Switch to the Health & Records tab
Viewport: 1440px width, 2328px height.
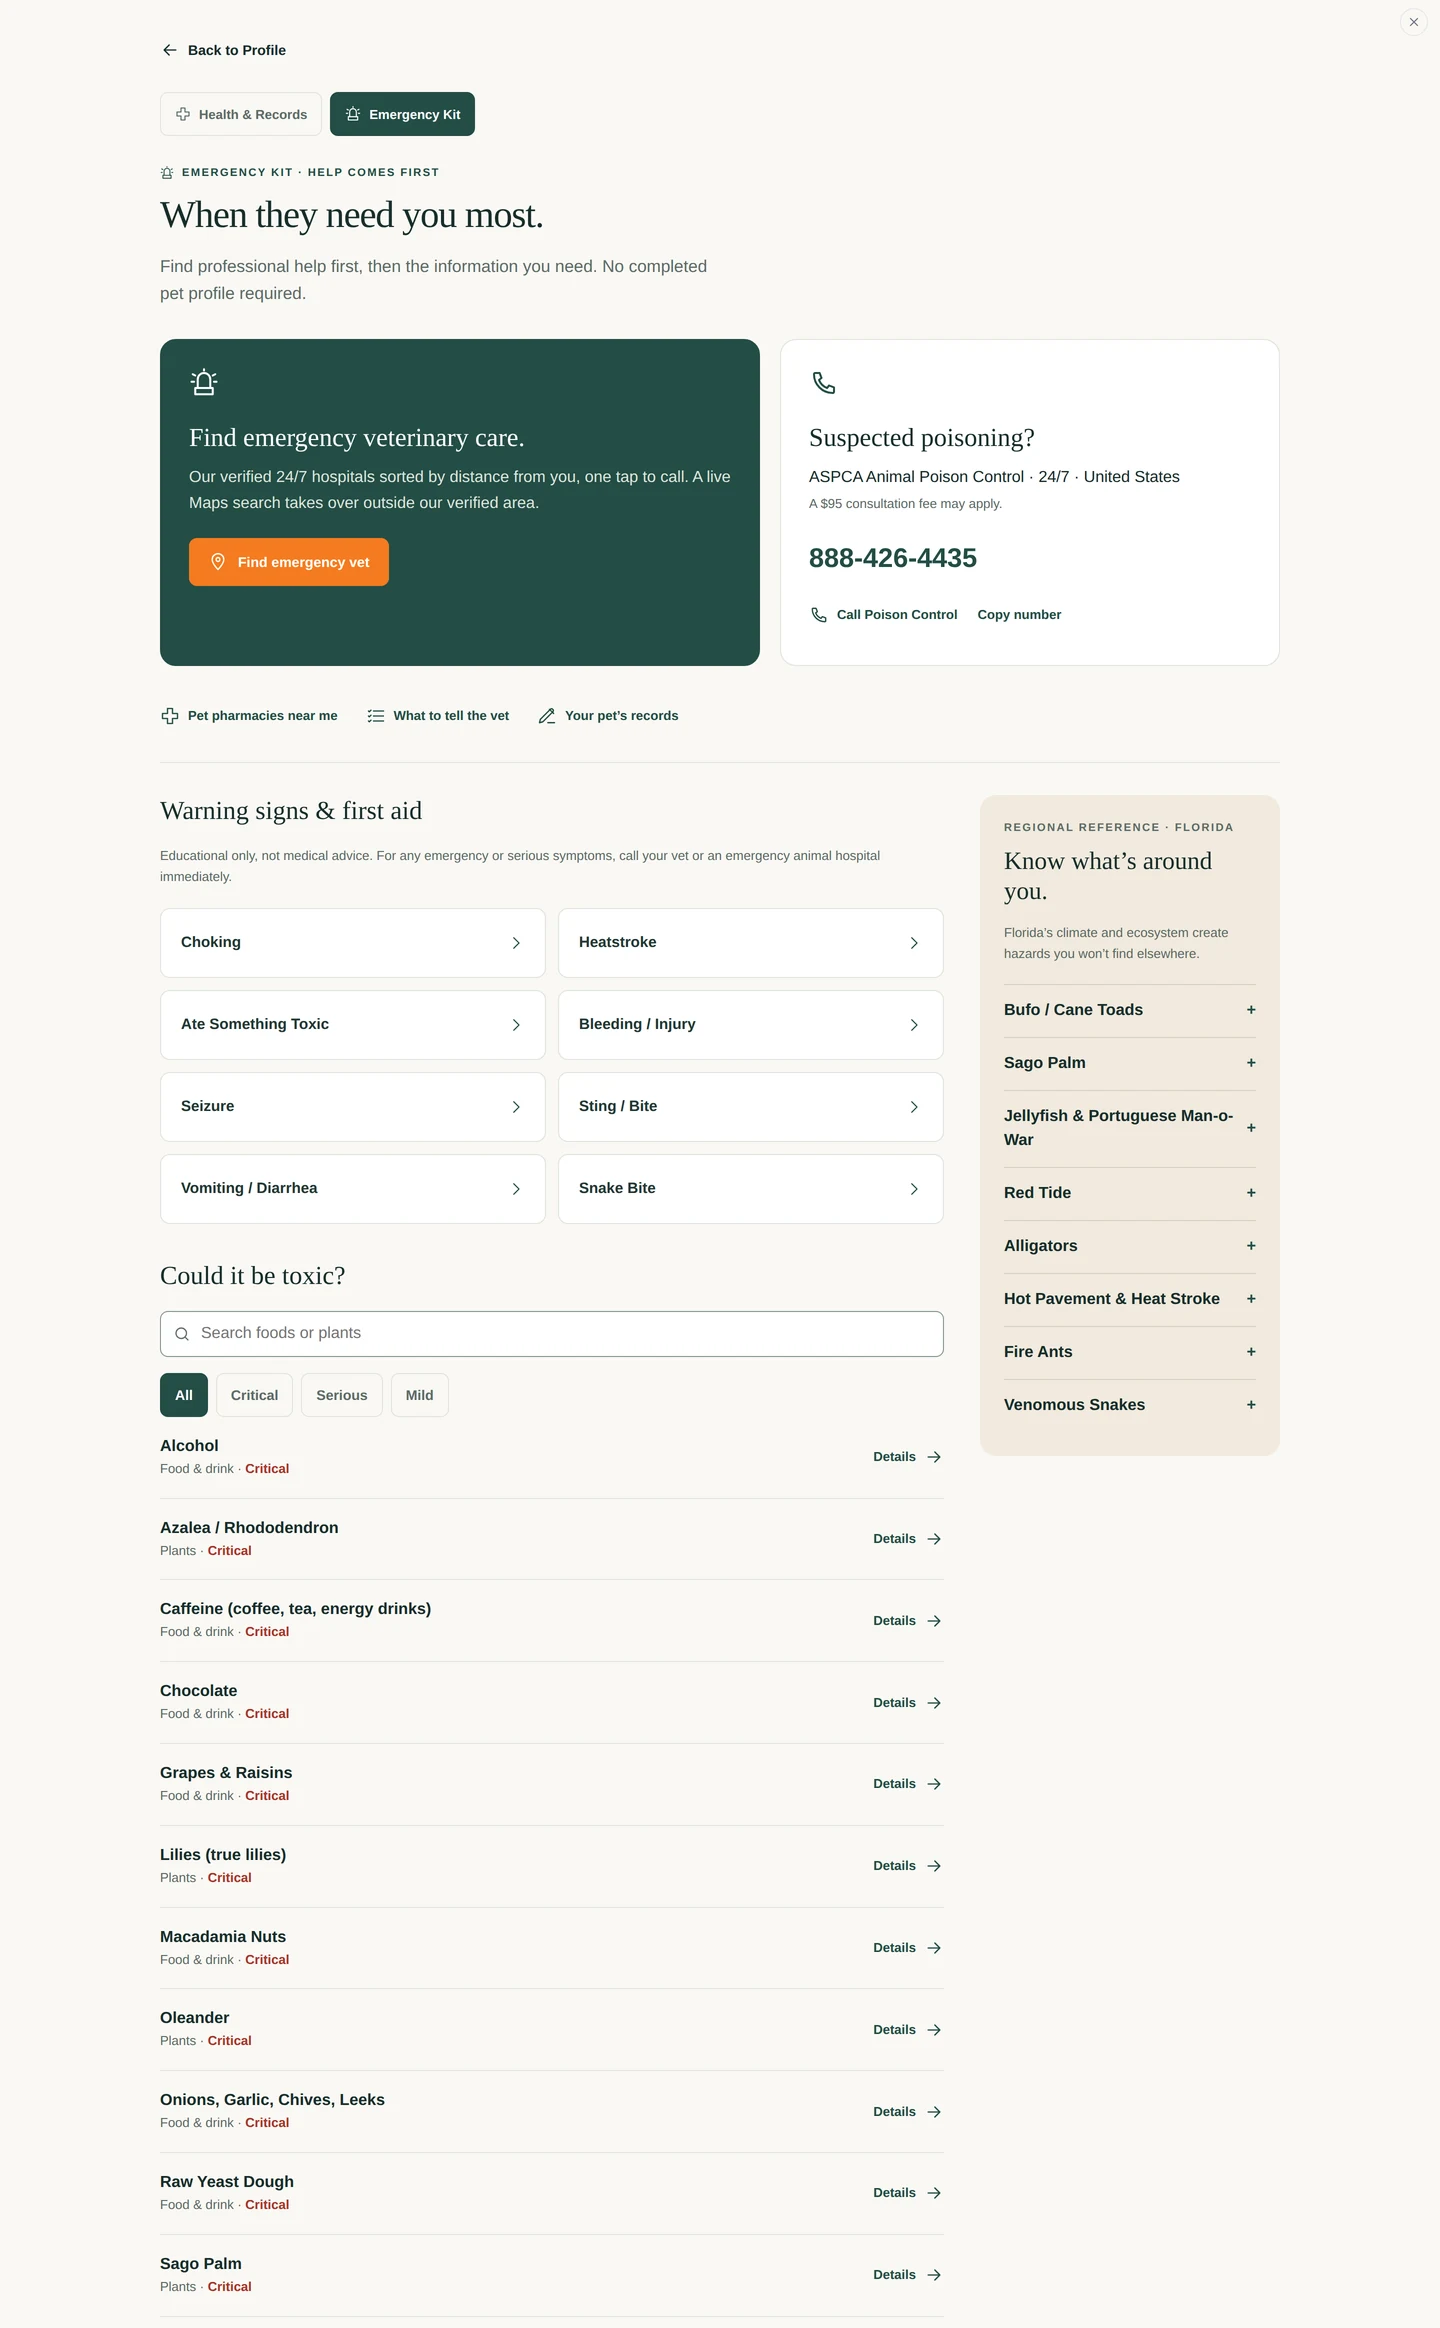tap(241, 114)
